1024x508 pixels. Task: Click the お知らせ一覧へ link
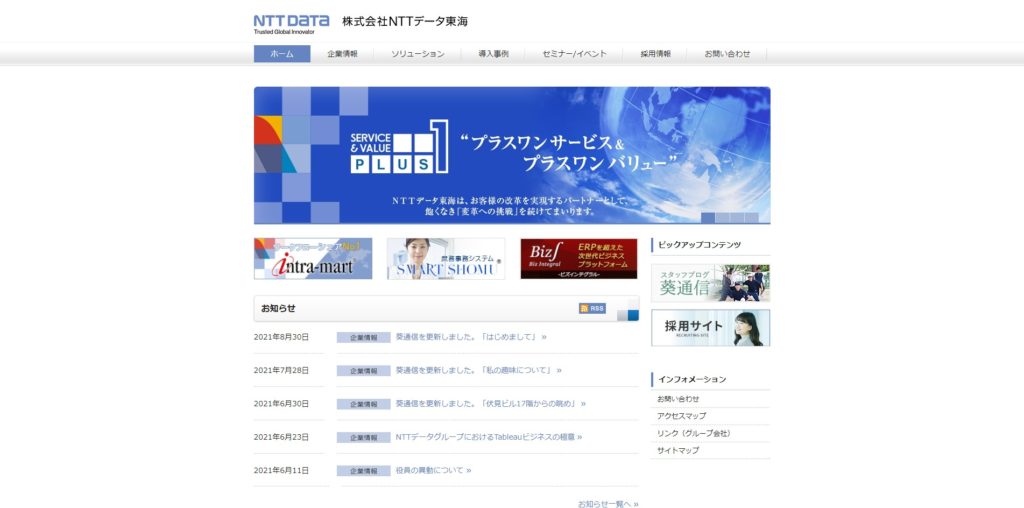[x=608, y=504]
